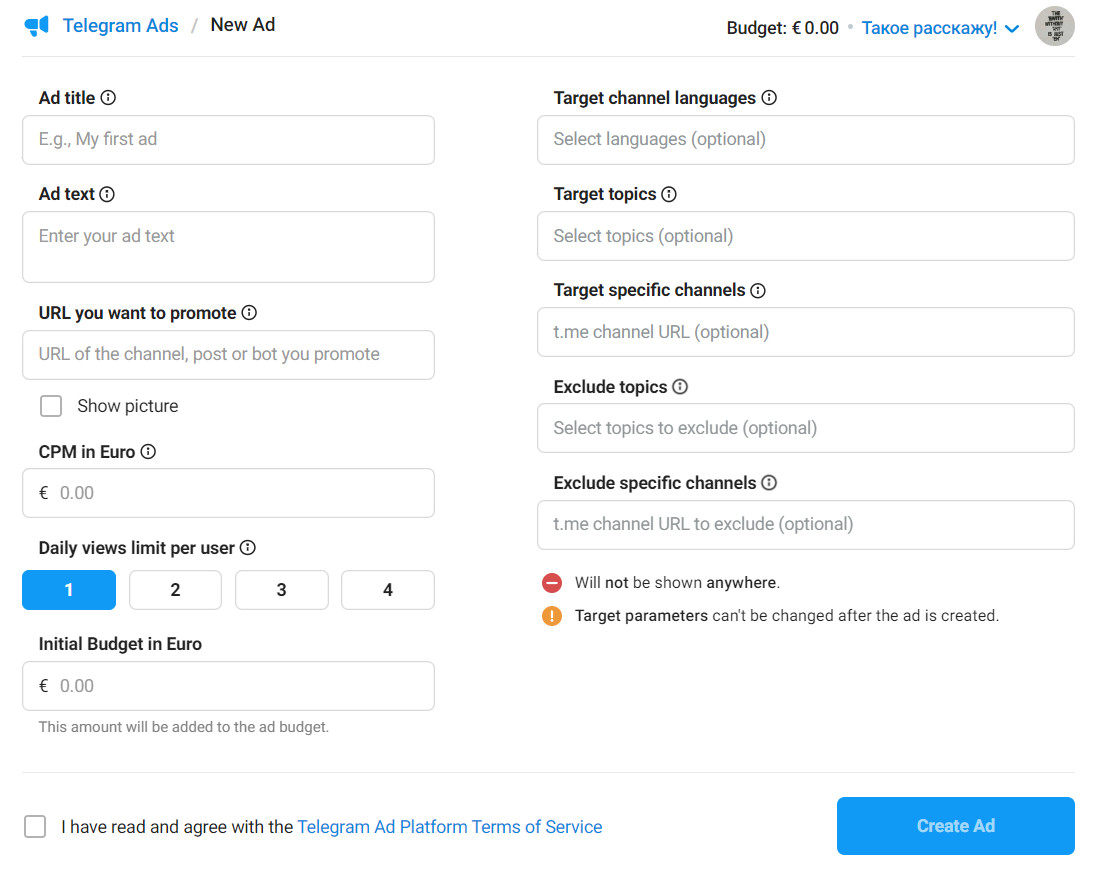This screenshot has width=1105, height=895.
Task: Click info icon for Daily views limit
Action: (248, 548)
